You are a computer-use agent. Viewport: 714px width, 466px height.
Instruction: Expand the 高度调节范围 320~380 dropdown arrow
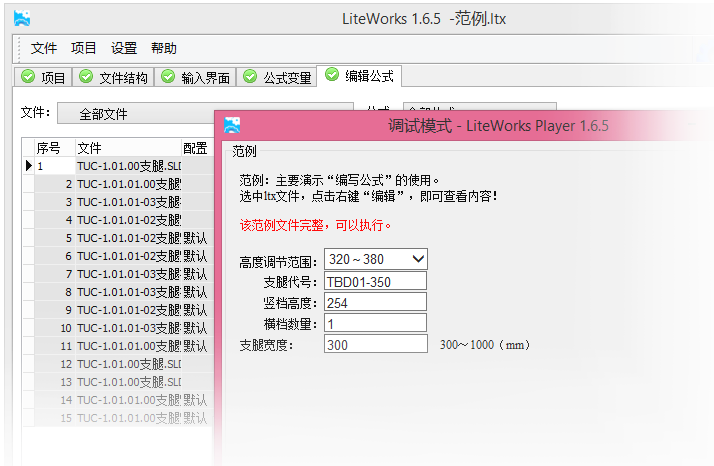[x=418, y=259]
